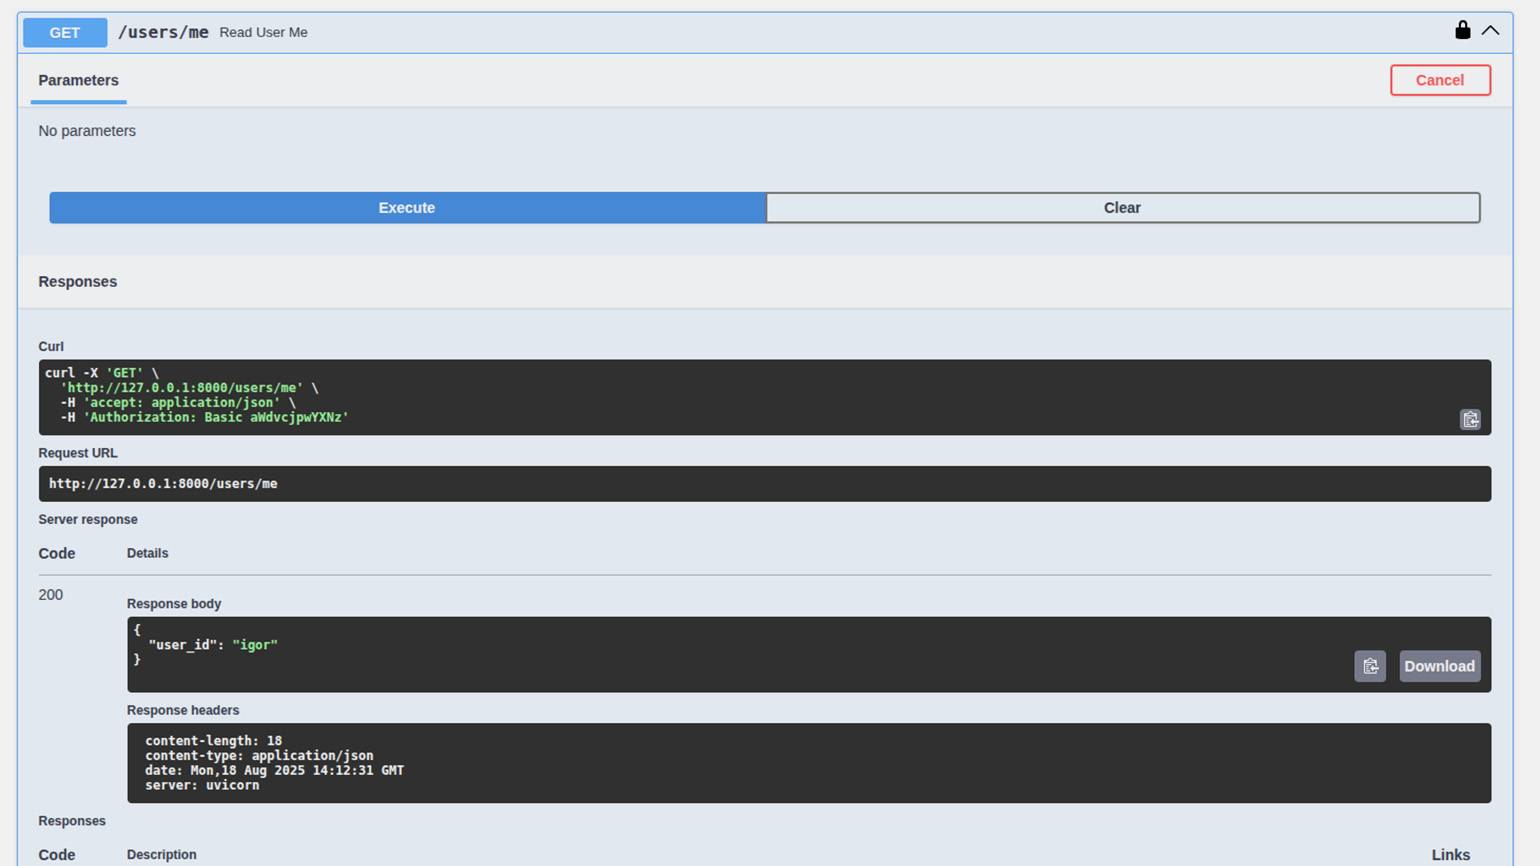Copy the curl command to clipboard
Viewport: 1540px width, 866px height.
(1469, 420)
